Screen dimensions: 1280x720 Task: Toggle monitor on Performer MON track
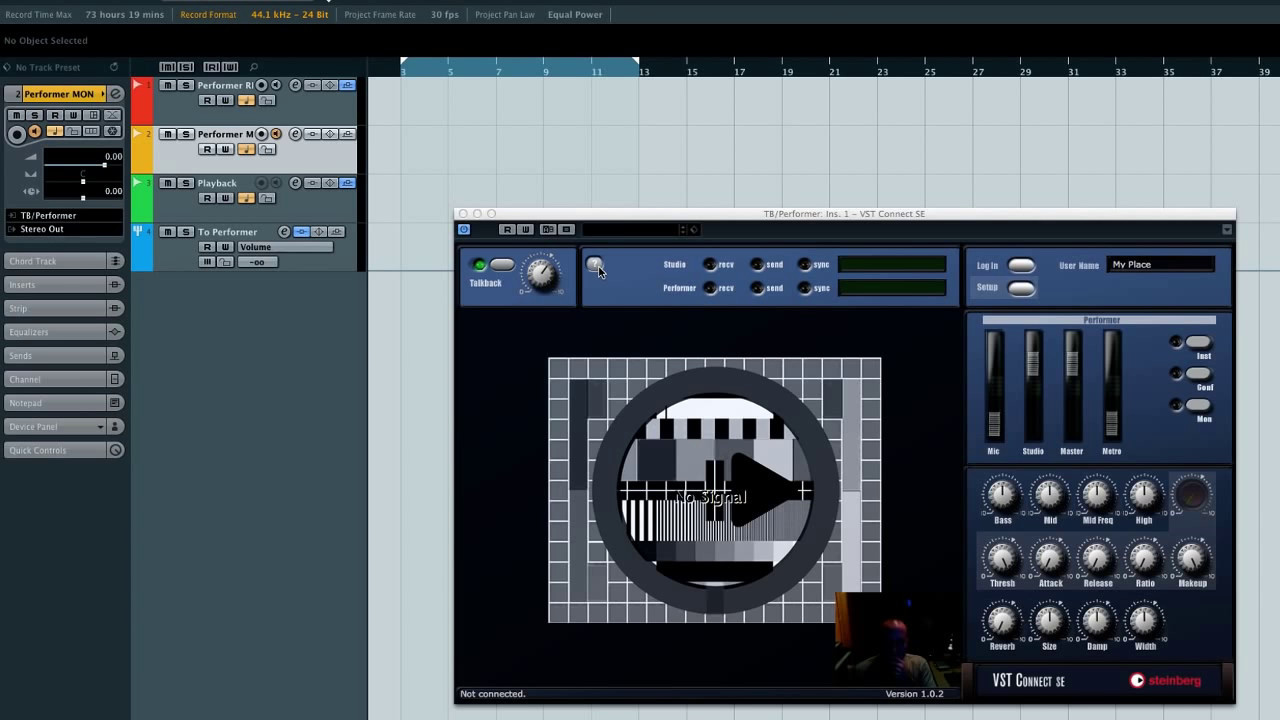[x=276, y=134]
